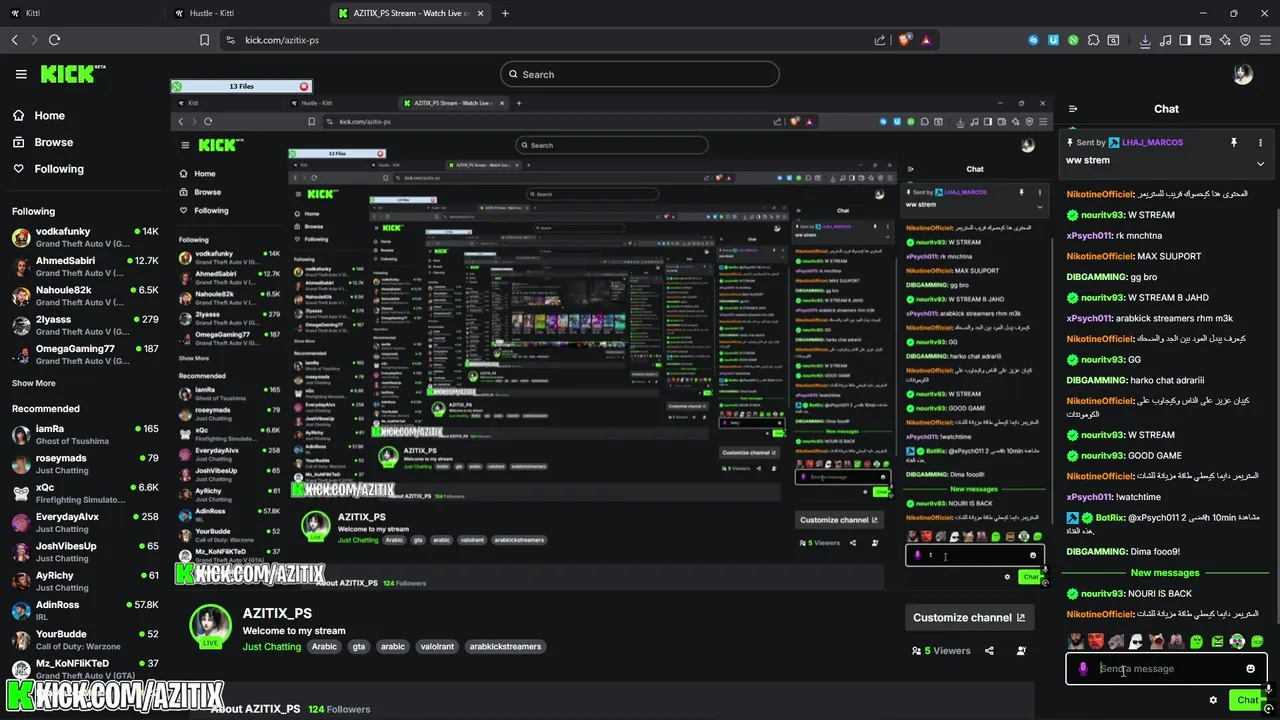Open pinned message three-dot options
The width and height of the screenshot is (1280, 720).
pyautogui.click(x=1260, y=143)
